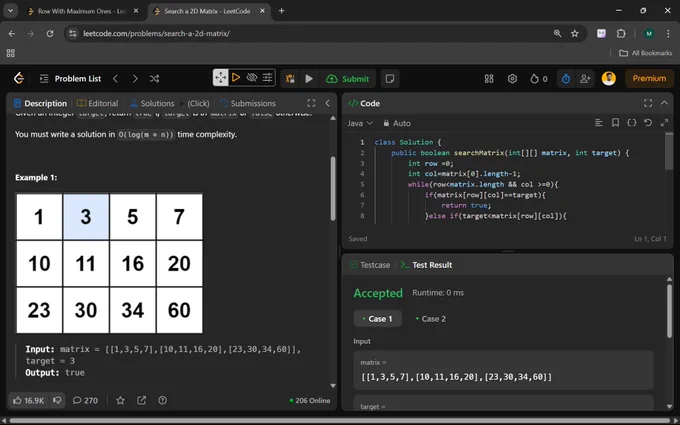The image size is (680, 425).
Task: Open the notes icon beside Submit
Action: [390, 78]
